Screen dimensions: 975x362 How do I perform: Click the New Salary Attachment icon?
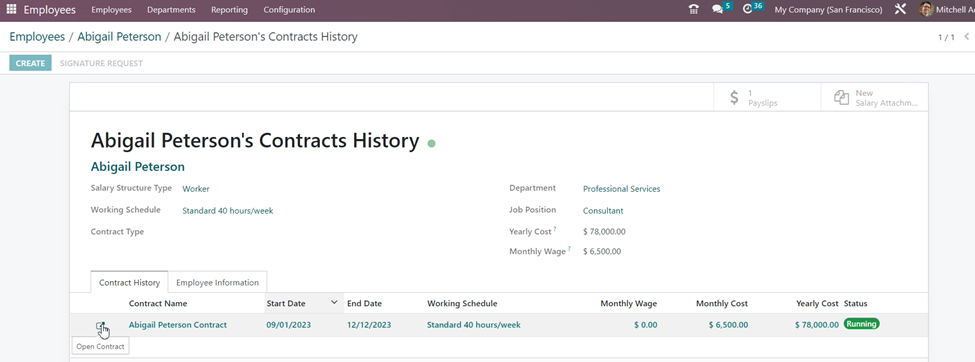tap(841, 98)
